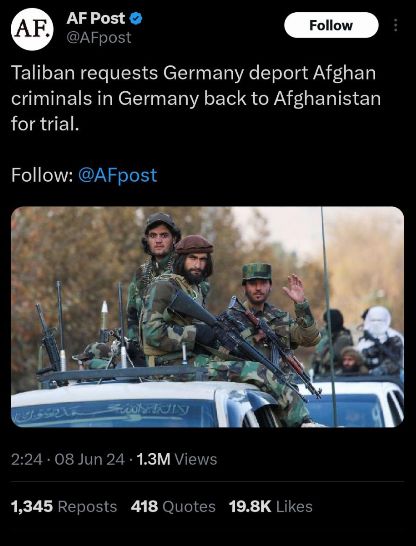416x546 pixels.
Task: Open the three-dot more options menu
Action: coord(395,25)
